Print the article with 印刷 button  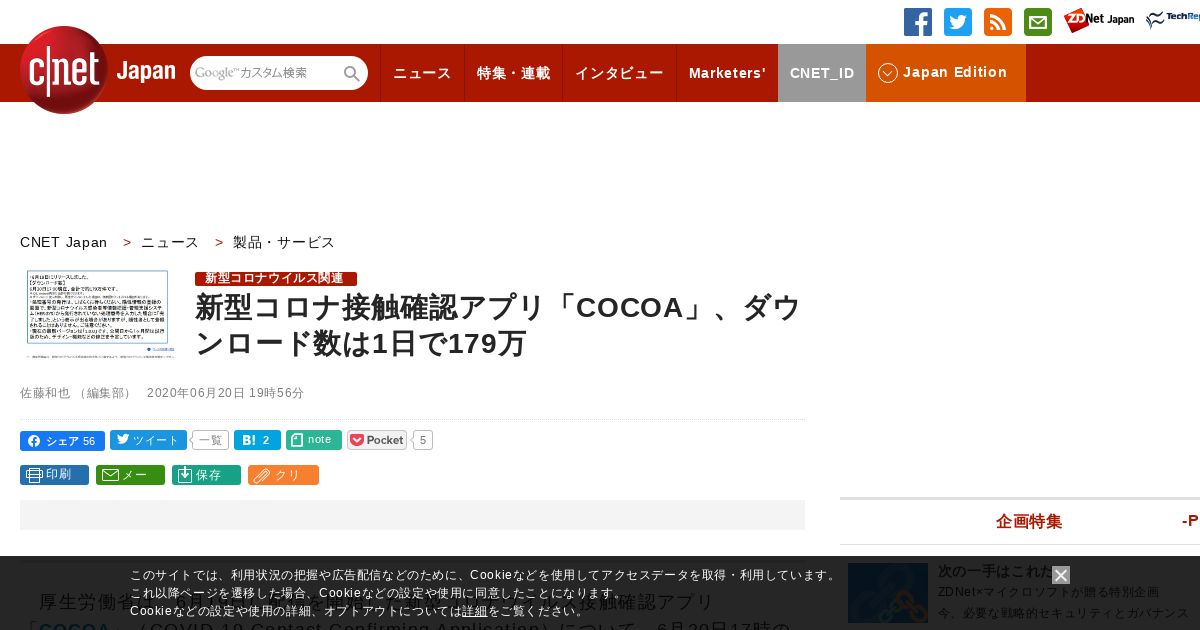pyautogui.click(x=54, y=475)
